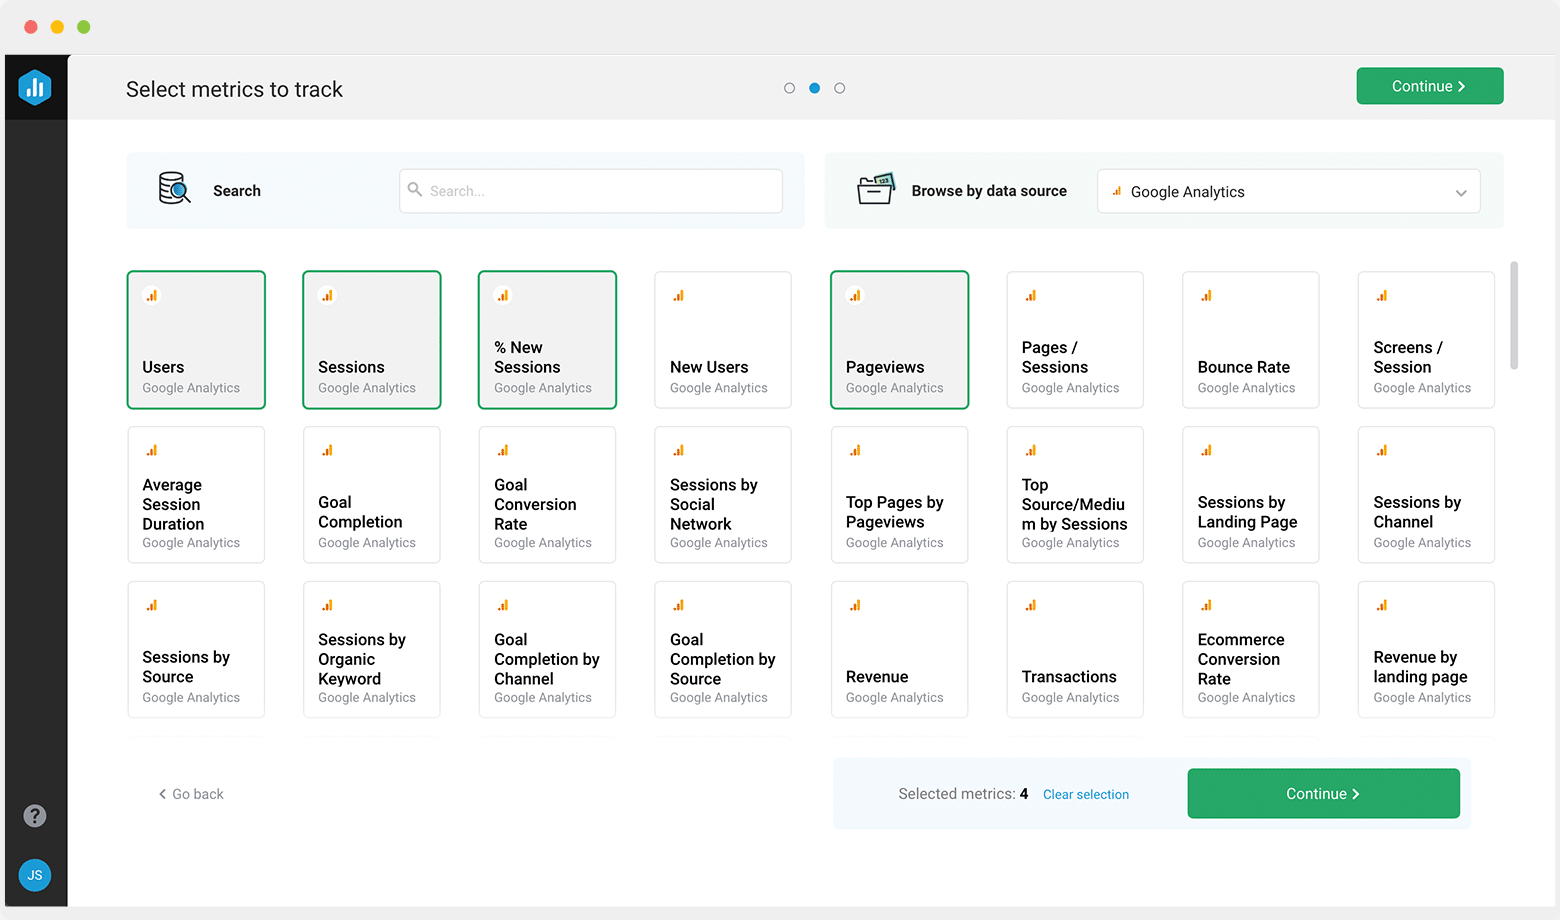Open the Google Analytics data source dropdown
1560x920 pixels.
(x=1289, y=191)
